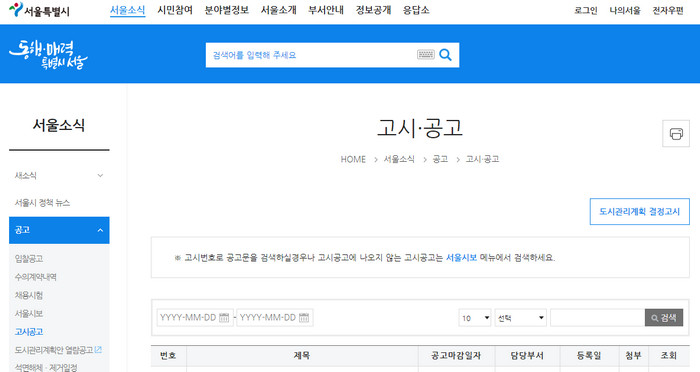This screenshot has height=372, width=700.
Task: Open 서울시 정책 뉴스 in the sidebar
Action: 42,203
